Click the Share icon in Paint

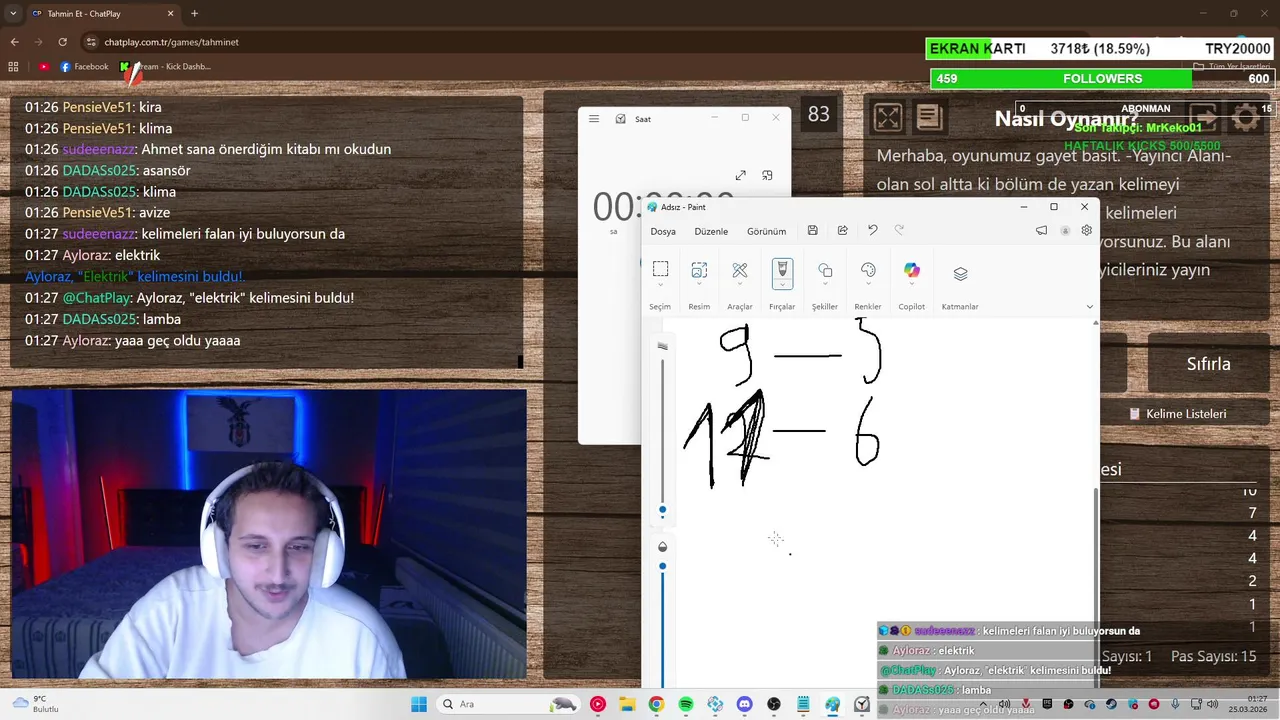842,230
